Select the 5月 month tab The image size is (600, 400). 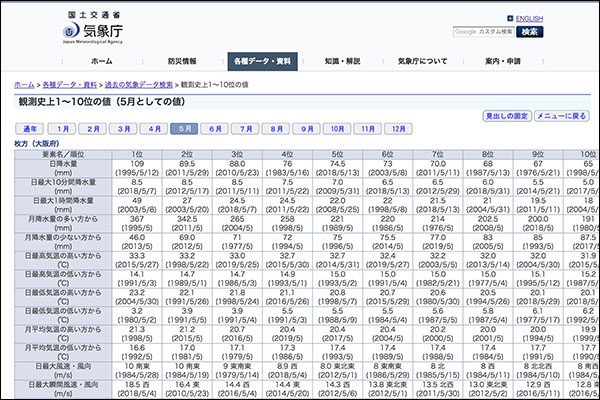click(x=184, y=129)
